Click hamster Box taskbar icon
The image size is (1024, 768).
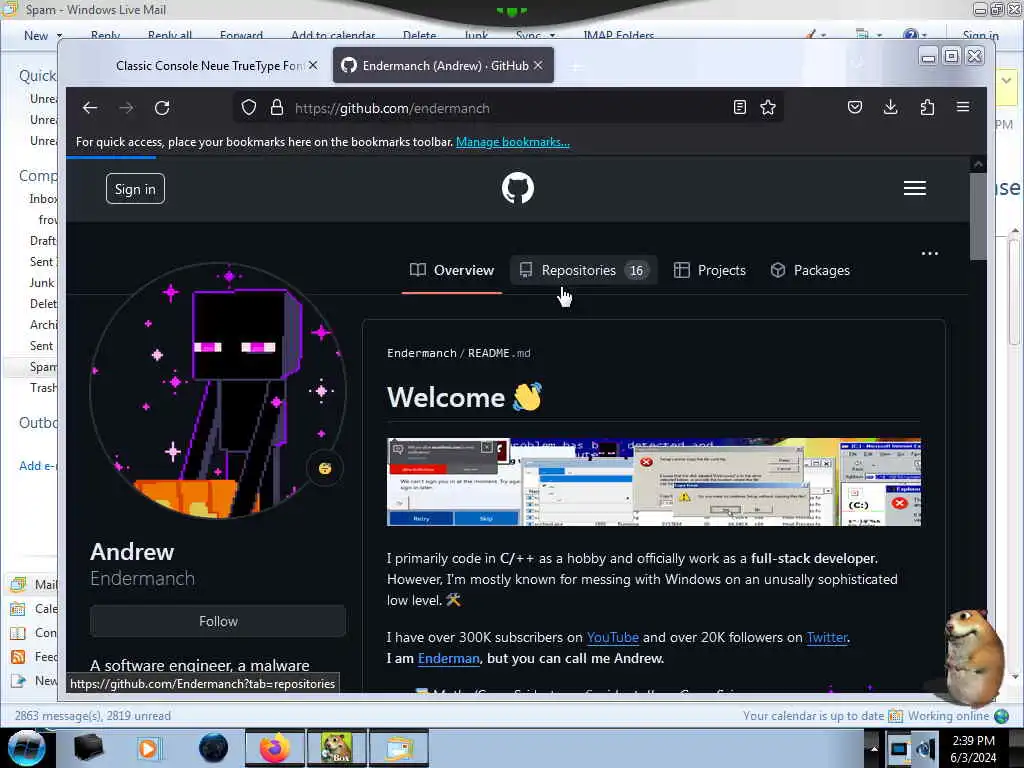click(x=336, y=748)
